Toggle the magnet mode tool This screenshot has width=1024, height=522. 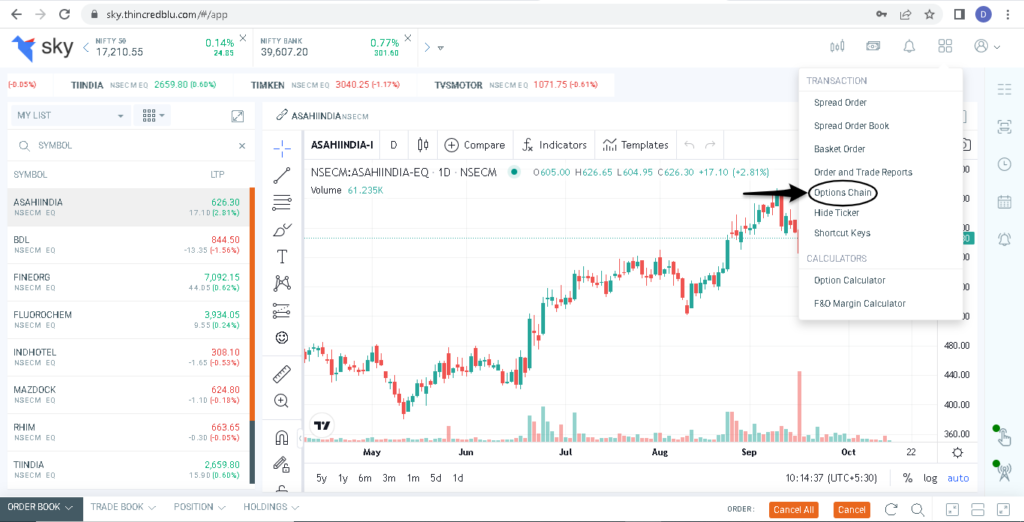(x=282, y=437)
